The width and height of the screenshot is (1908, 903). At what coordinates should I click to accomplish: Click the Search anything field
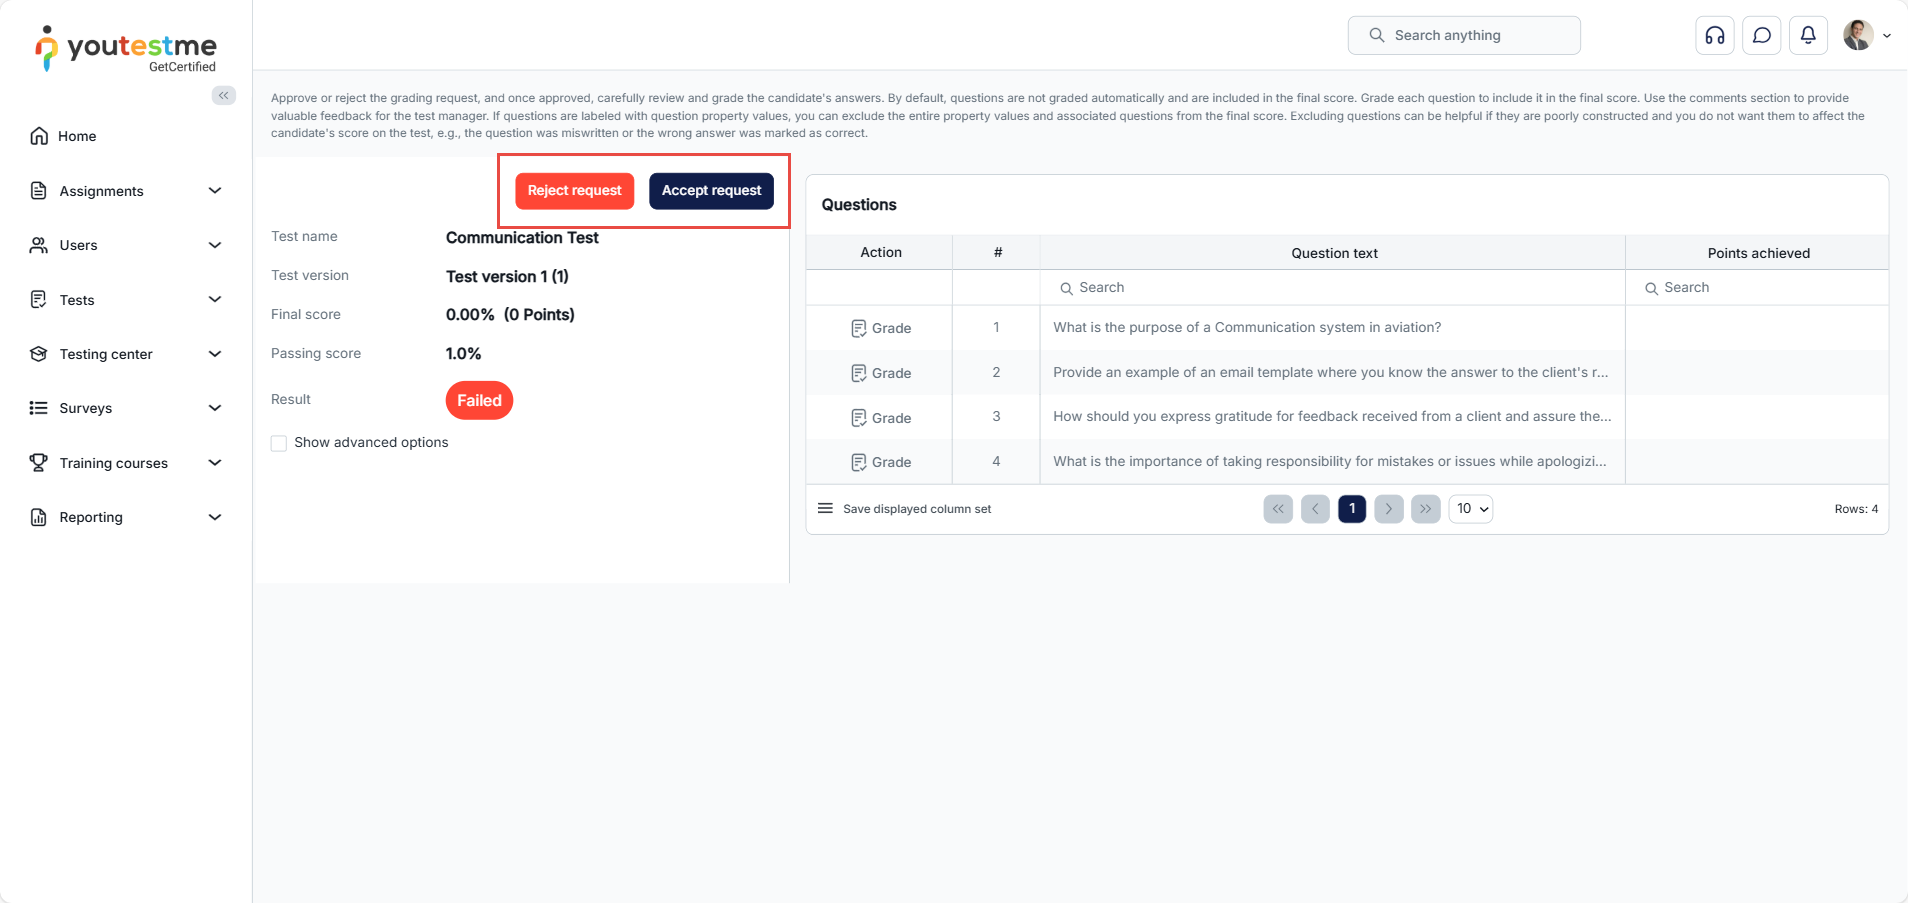(x=1463, y=36)
